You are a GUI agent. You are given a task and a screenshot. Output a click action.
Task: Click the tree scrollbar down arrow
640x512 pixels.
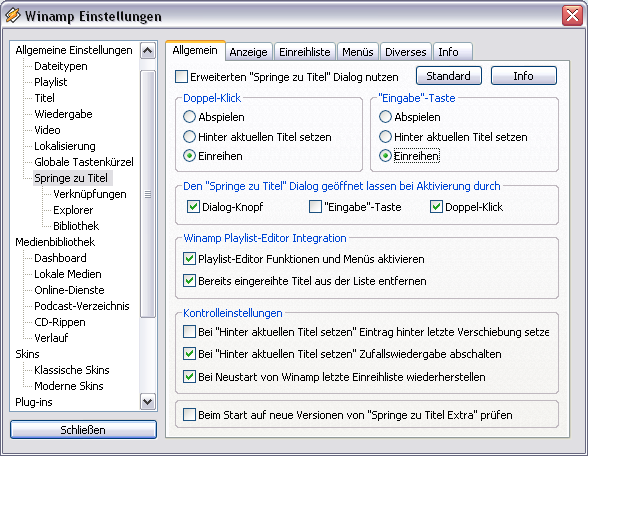coord(148,402)
